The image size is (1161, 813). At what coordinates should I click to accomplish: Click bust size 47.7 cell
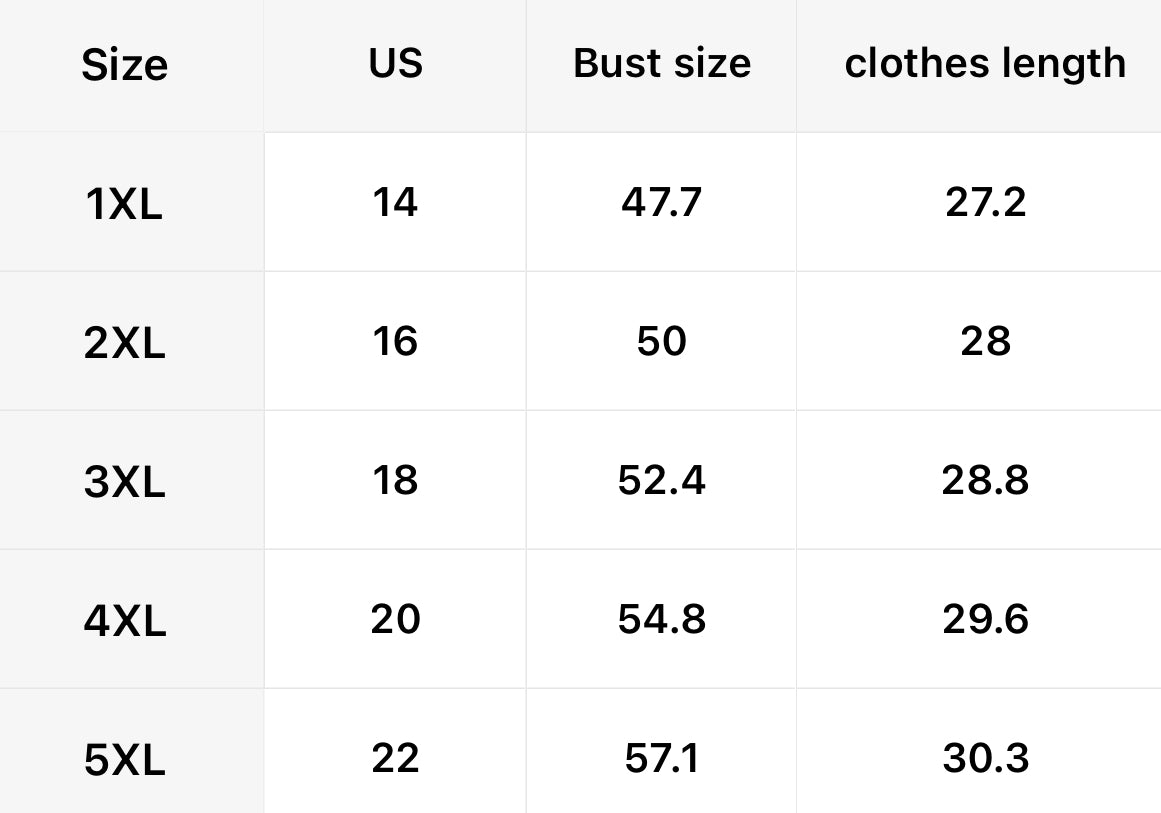(x=661, y=203)
